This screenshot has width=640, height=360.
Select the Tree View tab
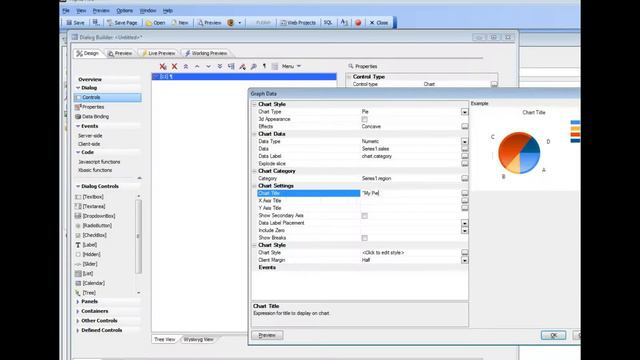click(x=164, y=340)
